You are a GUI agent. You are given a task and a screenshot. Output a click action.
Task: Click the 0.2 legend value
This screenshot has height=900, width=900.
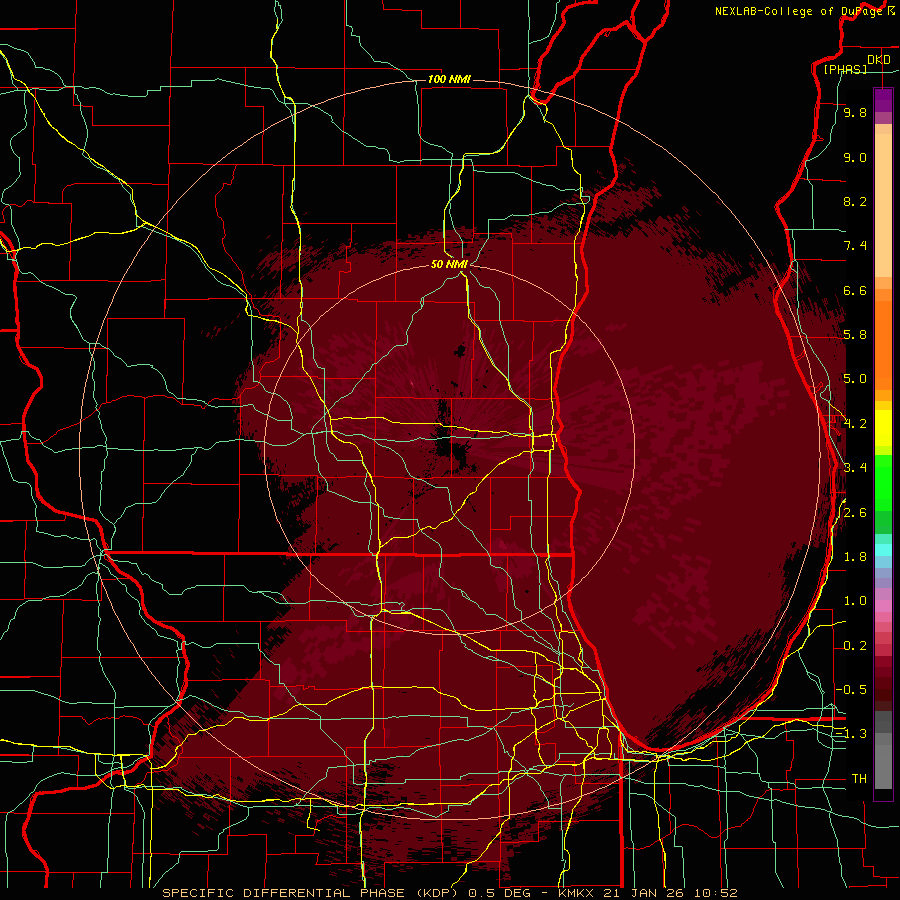tap(855, 646)
